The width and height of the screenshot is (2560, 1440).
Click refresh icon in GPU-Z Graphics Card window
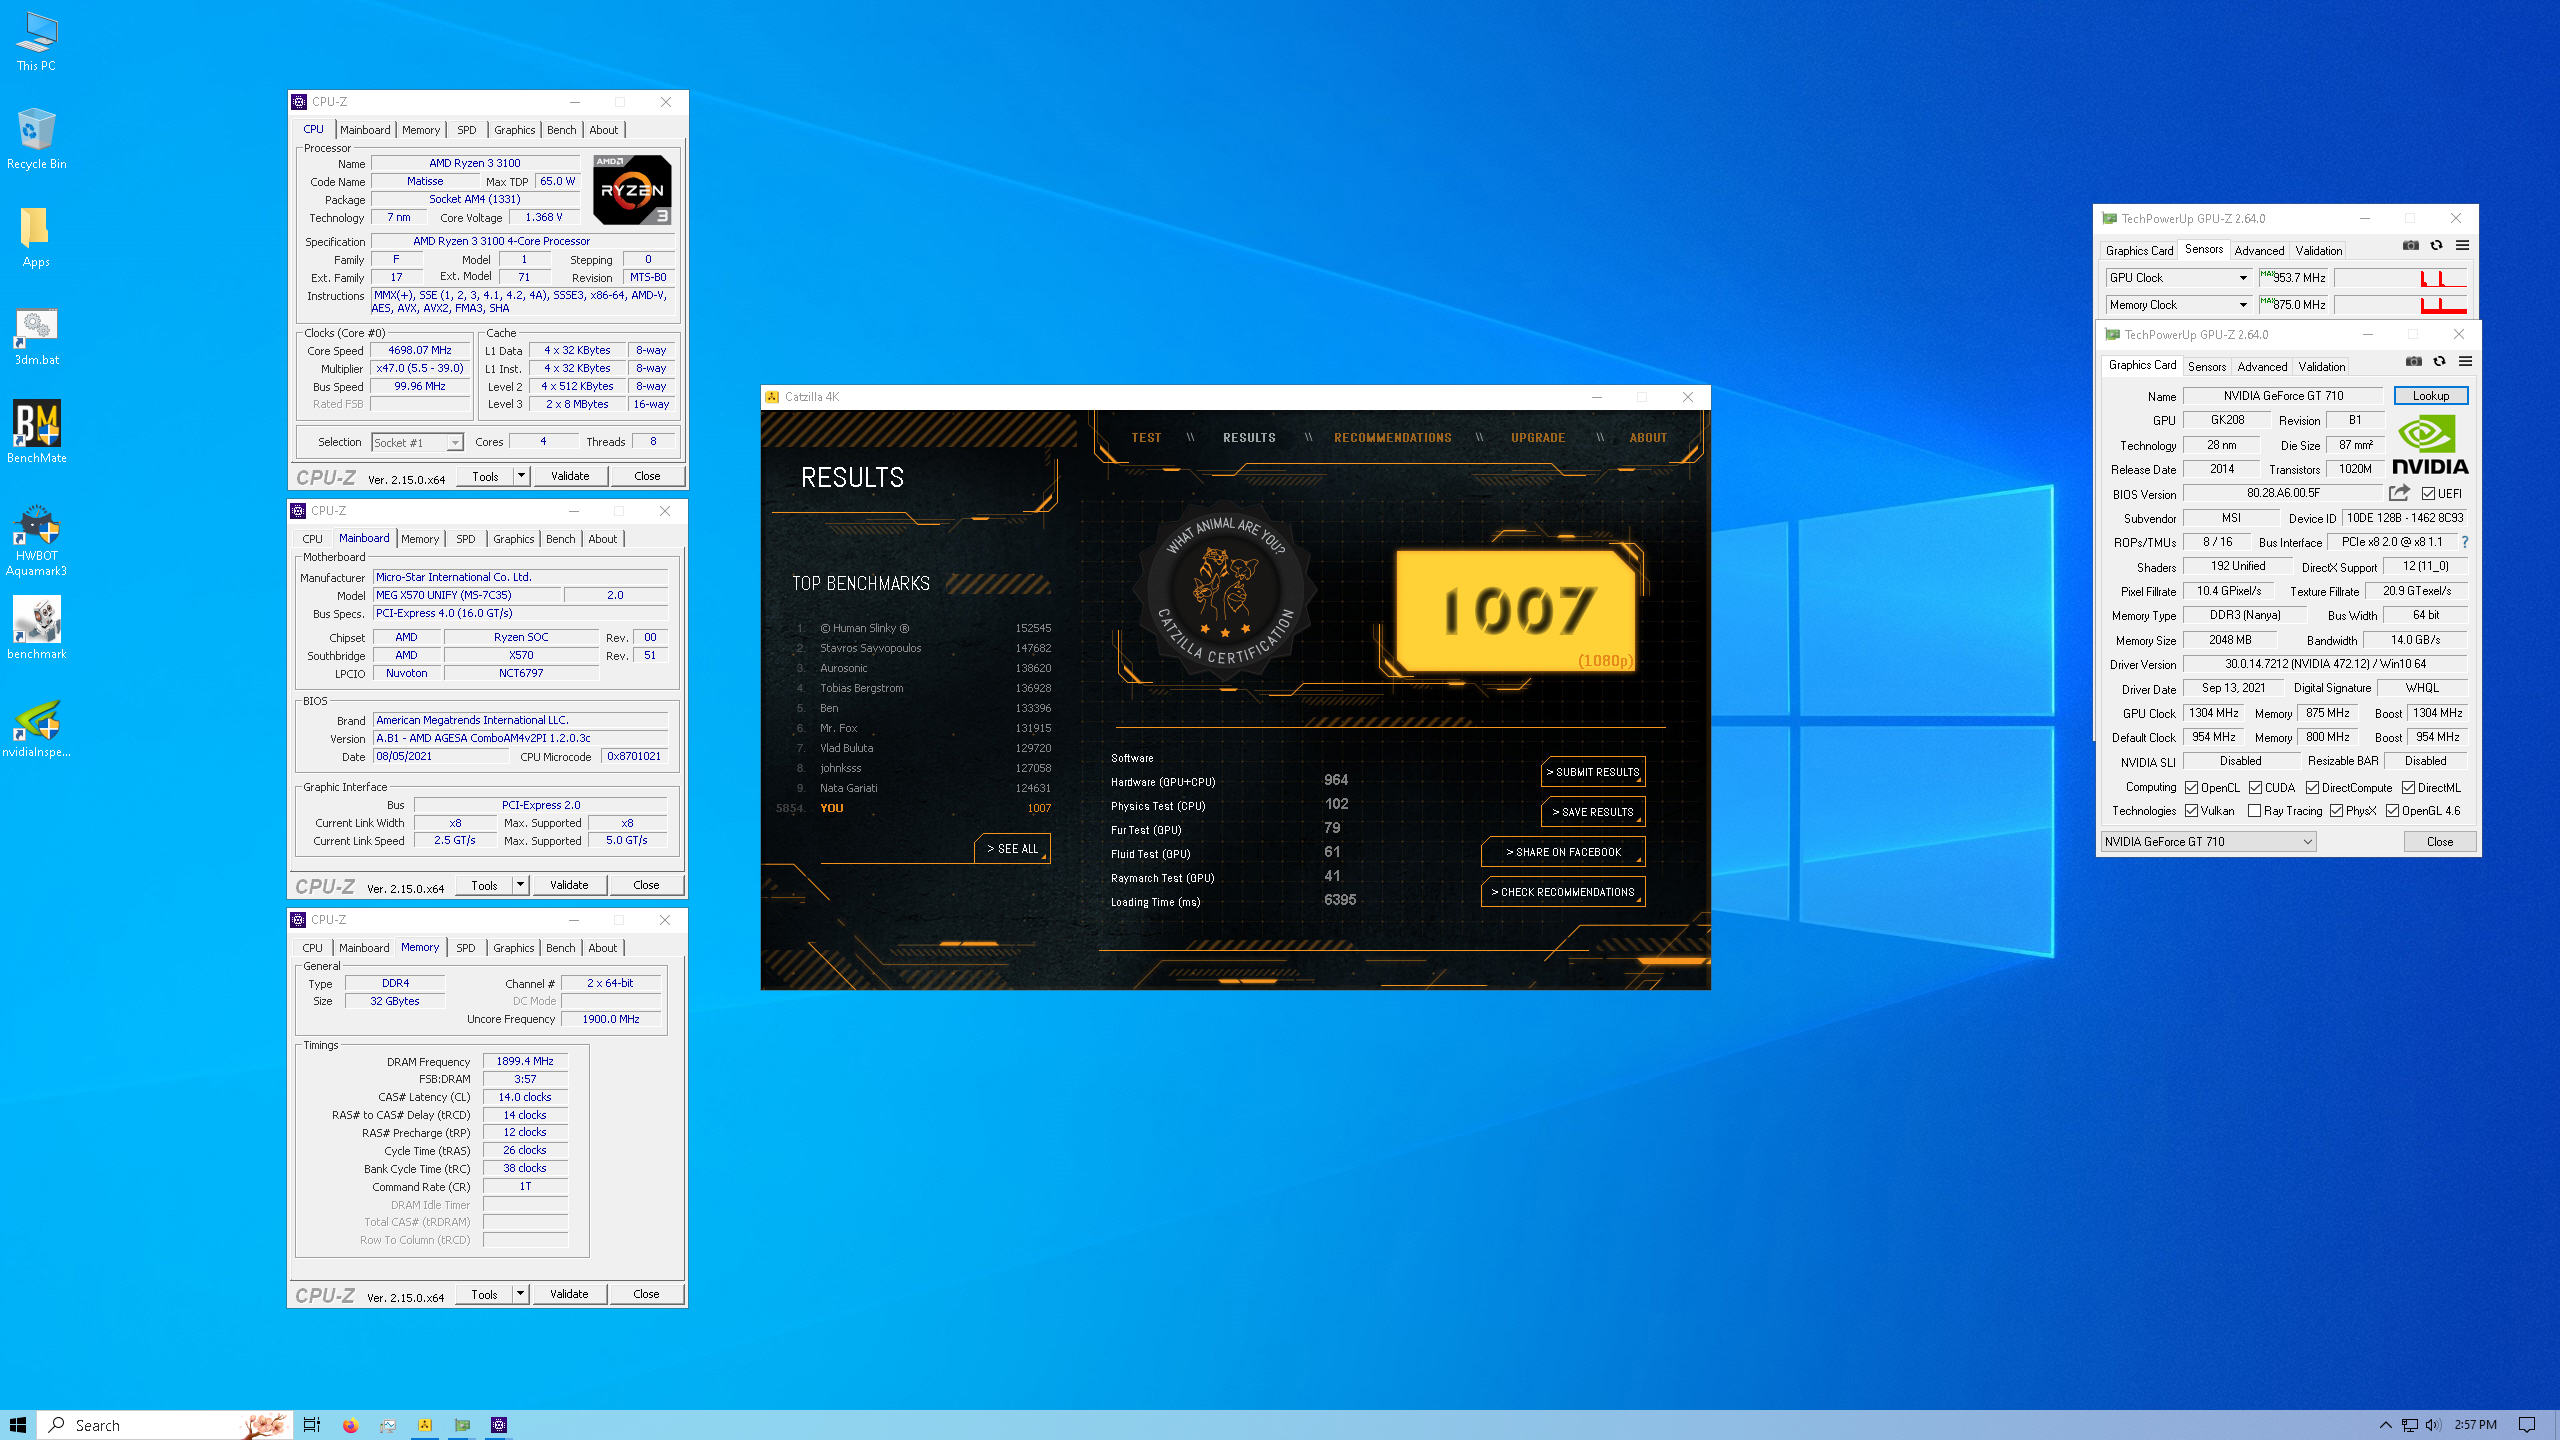(x=2440, y=362)
